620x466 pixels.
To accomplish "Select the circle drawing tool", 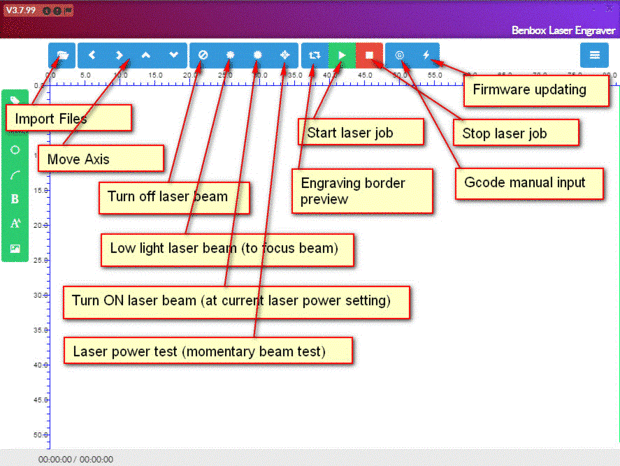I will [x=15, y=150].
